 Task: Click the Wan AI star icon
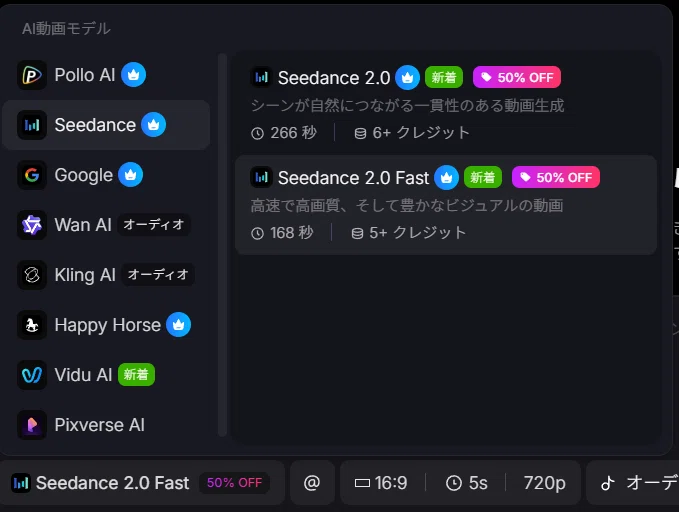click(32, 225)
